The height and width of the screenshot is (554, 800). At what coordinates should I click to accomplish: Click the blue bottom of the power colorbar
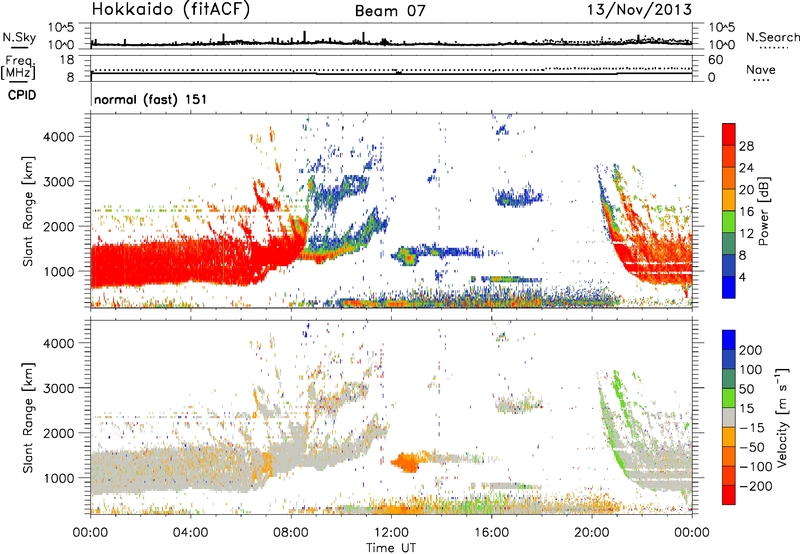(729, 287)
